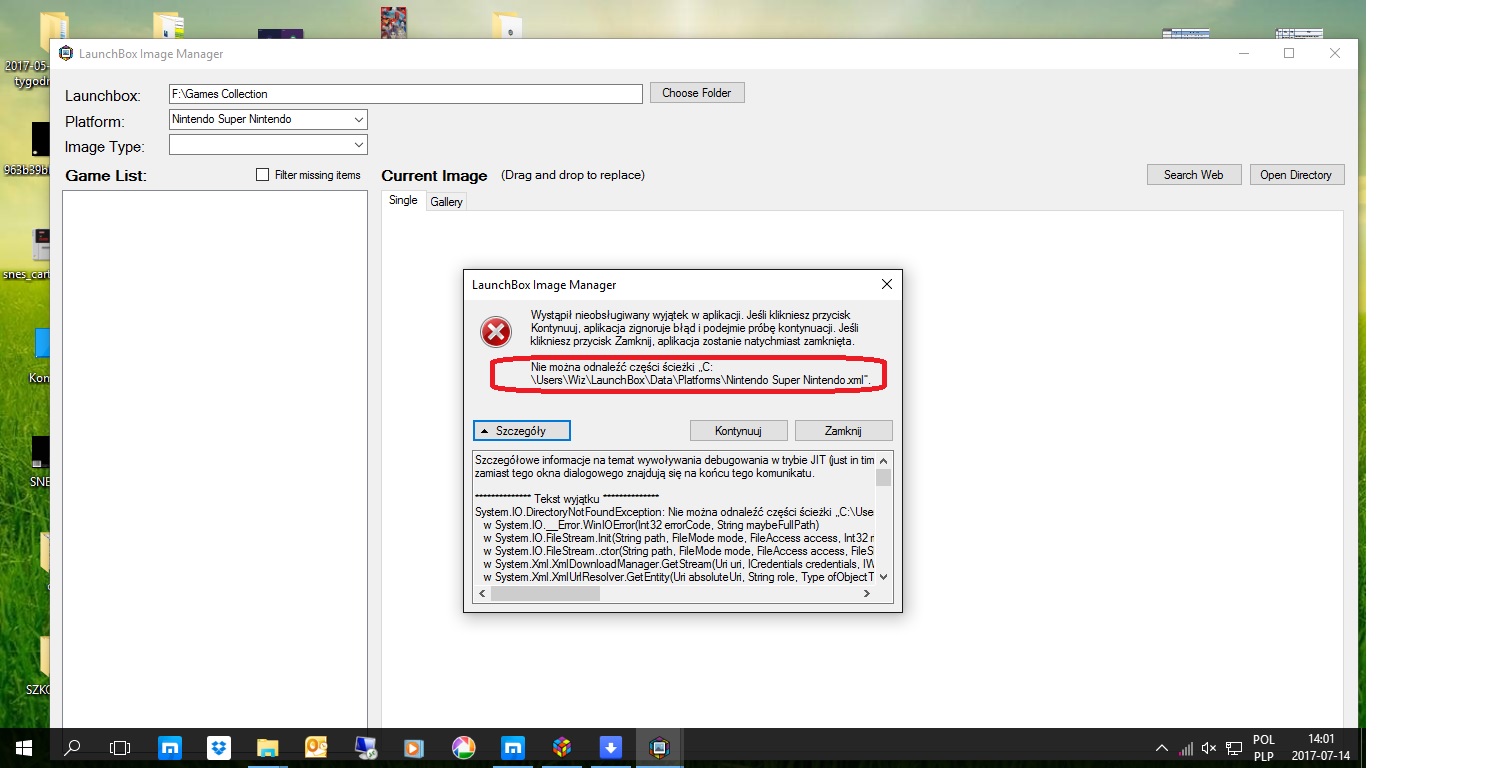Click the System.IO.FileStream.Init stack line

click(679, 538)
